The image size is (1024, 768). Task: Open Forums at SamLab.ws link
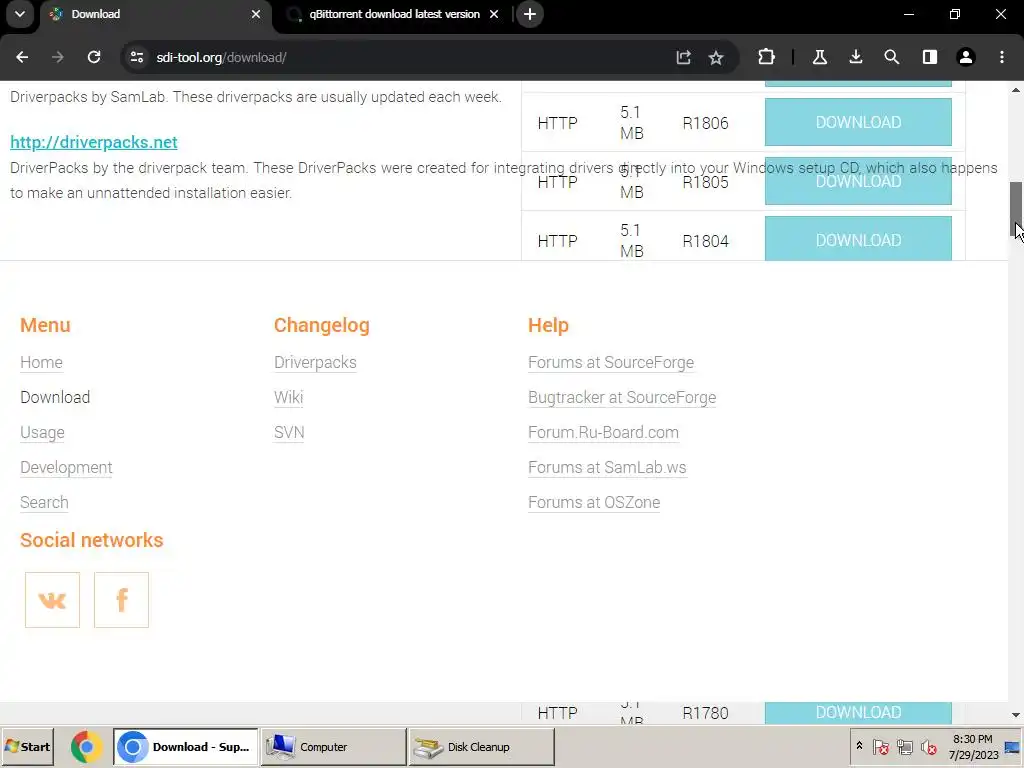pyautogui.click(x=607, y=468)
